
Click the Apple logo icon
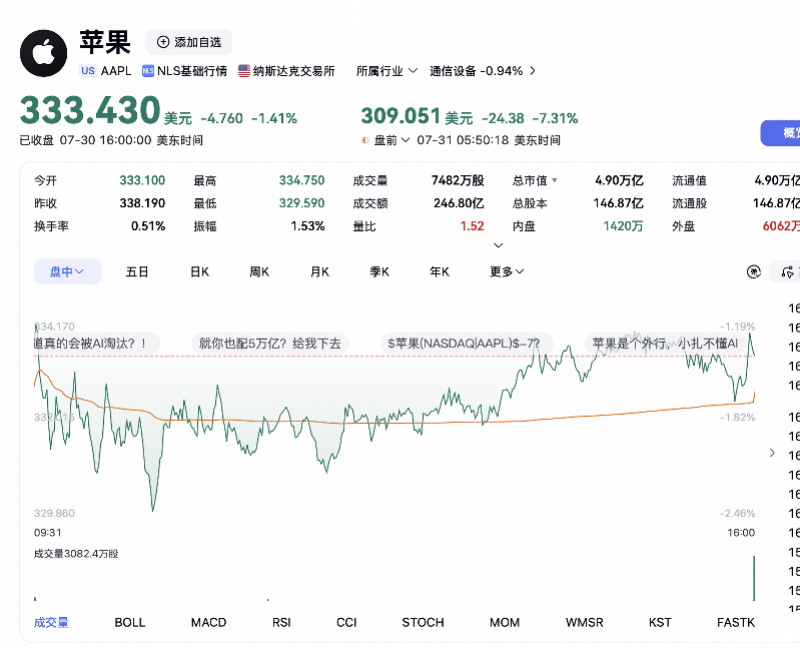pyautogui.click(x=43, y=53)
